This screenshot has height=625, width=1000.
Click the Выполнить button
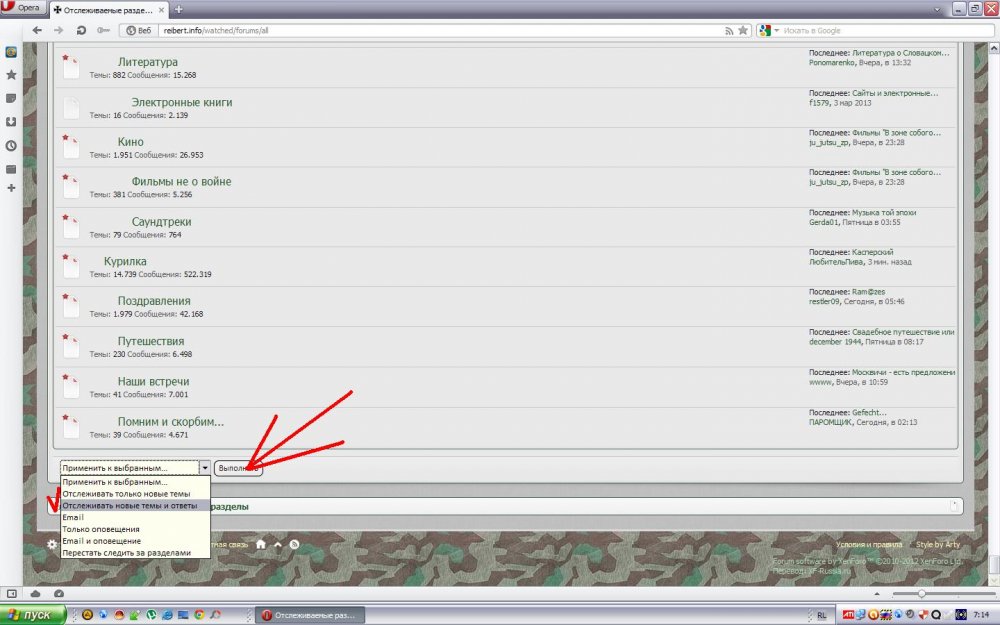[x=238, y=467]
